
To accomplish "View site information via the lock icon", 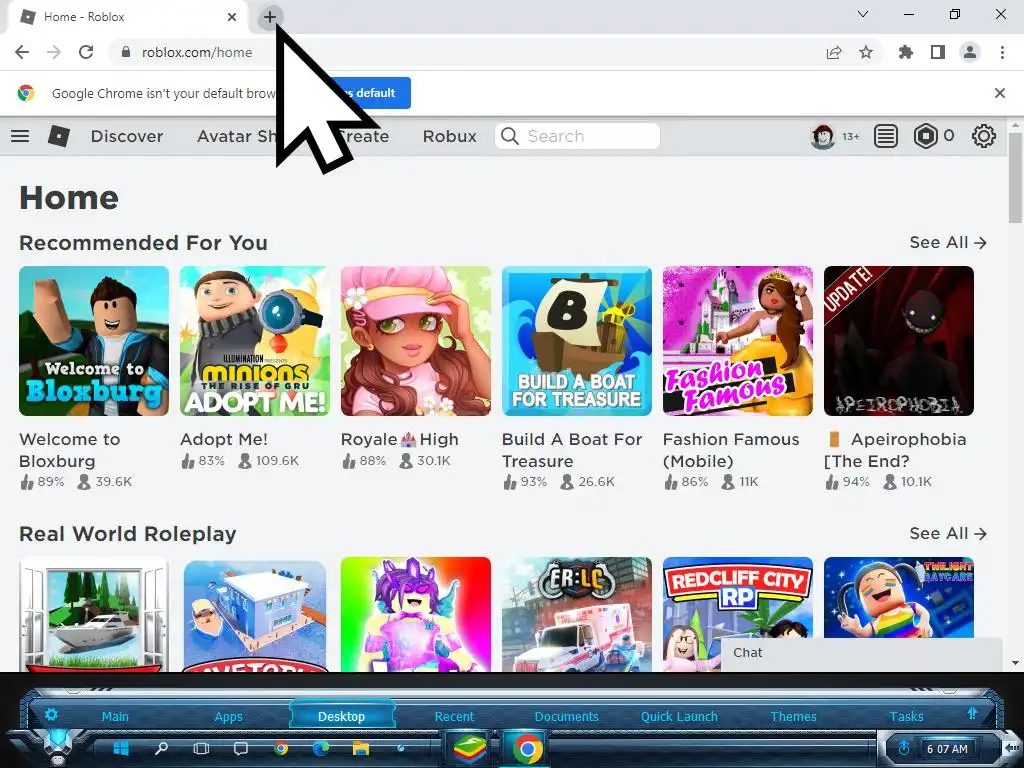I will [x=126, y=52].
